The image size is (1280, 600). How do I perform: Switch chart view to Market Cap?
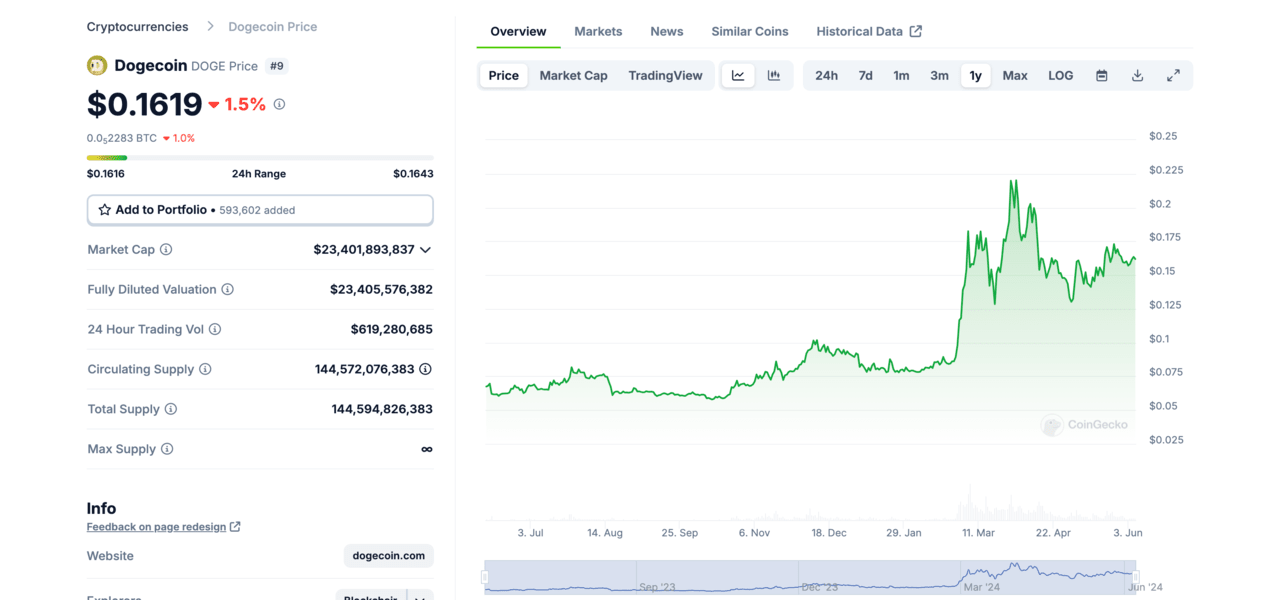(573, 76)
